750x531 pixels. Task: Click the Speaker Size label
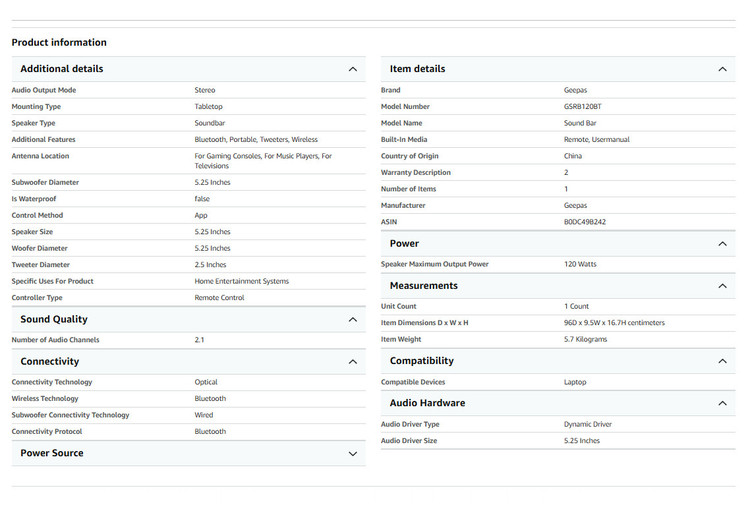click(32, 232)
